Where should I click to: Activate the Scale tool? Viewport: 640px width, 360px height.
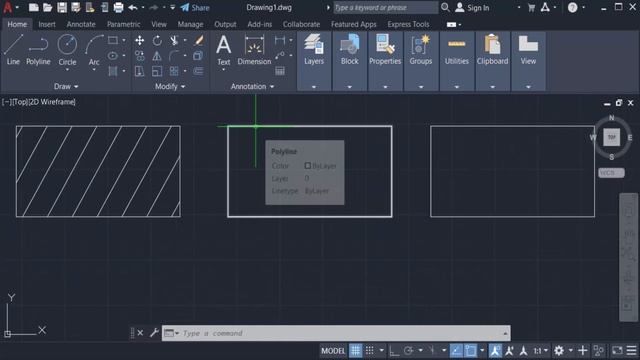(x=157, y=71)
